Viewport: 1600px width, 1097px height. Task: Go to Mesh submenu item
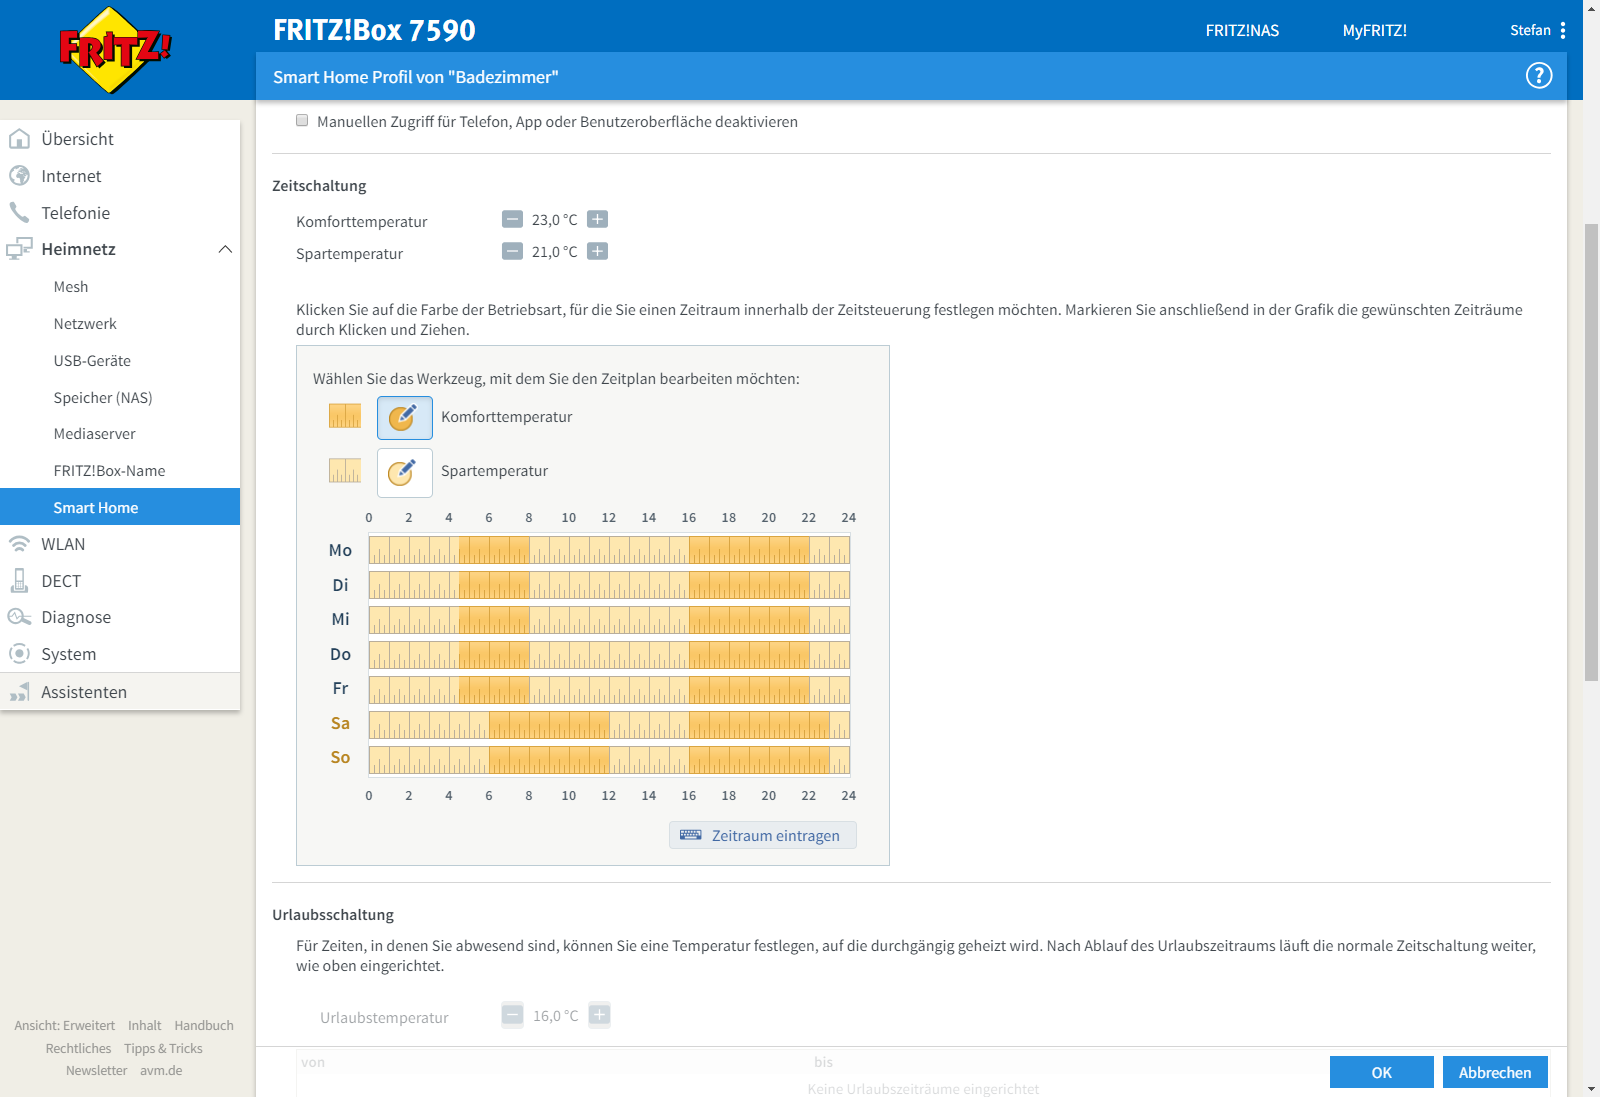pos(71,287)
